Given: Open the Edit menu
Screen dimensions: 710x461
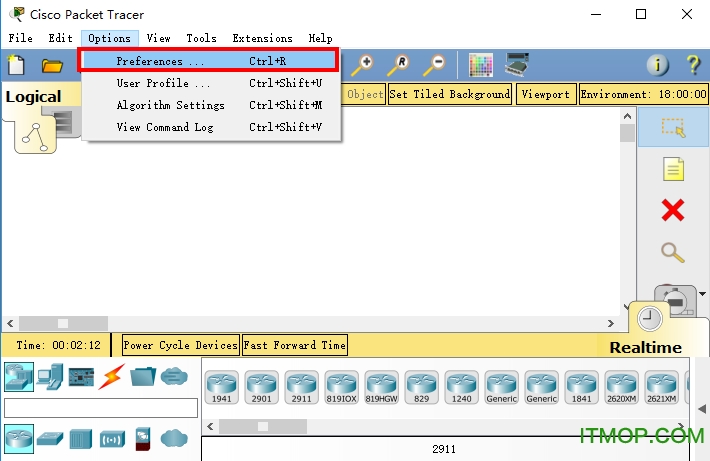Looking at the screenshot, I should pos(61,38).
